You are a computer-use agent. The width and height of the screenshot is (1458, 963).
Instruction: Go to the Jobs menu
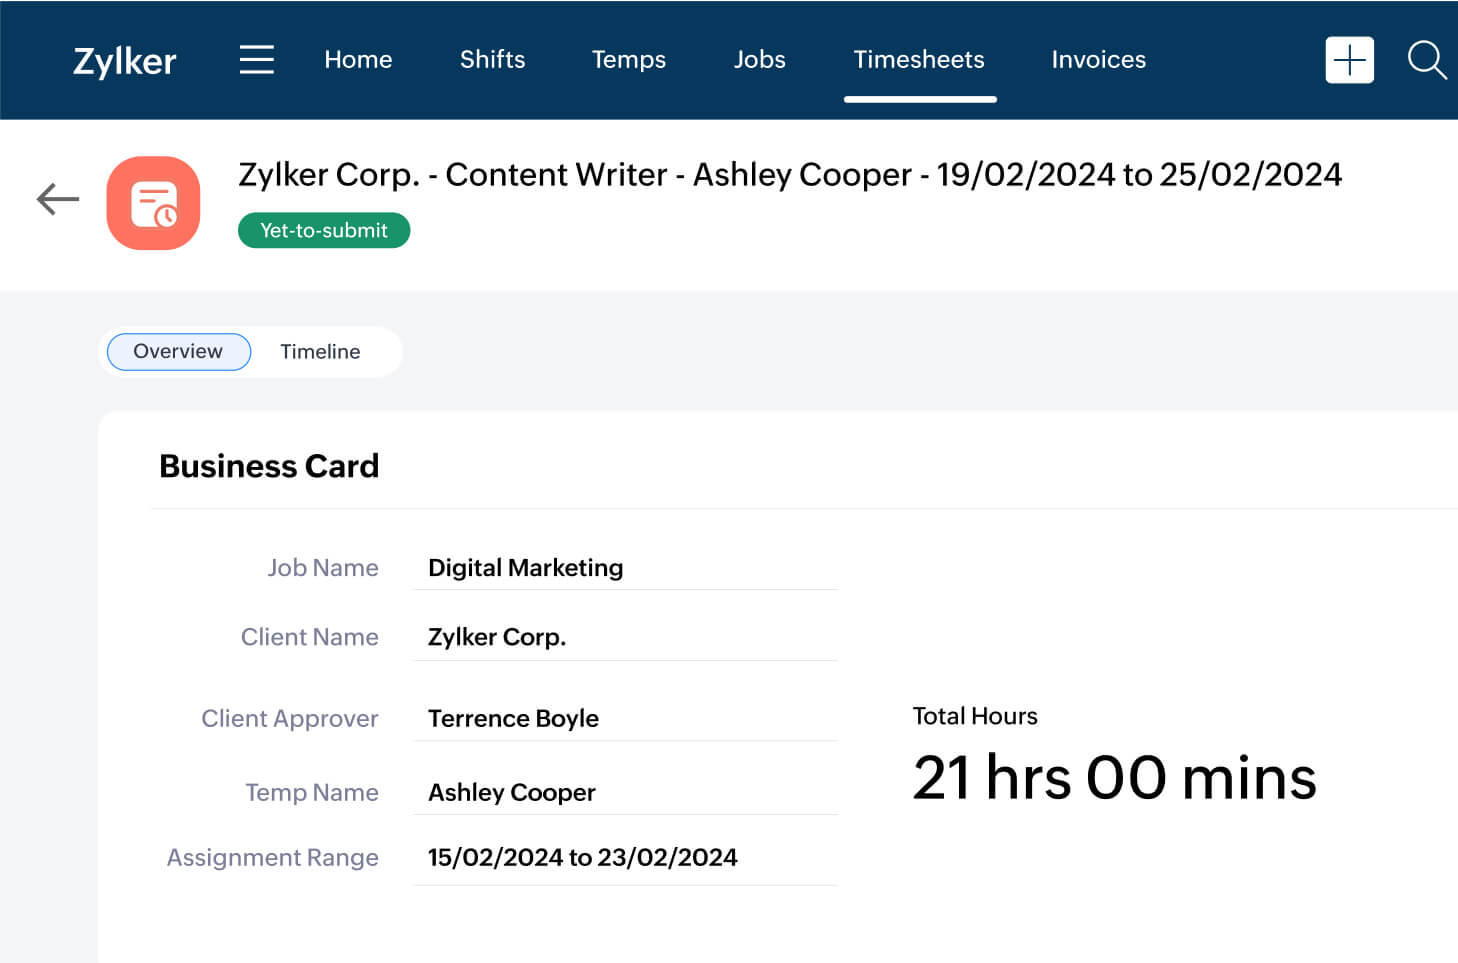point(760,60)
